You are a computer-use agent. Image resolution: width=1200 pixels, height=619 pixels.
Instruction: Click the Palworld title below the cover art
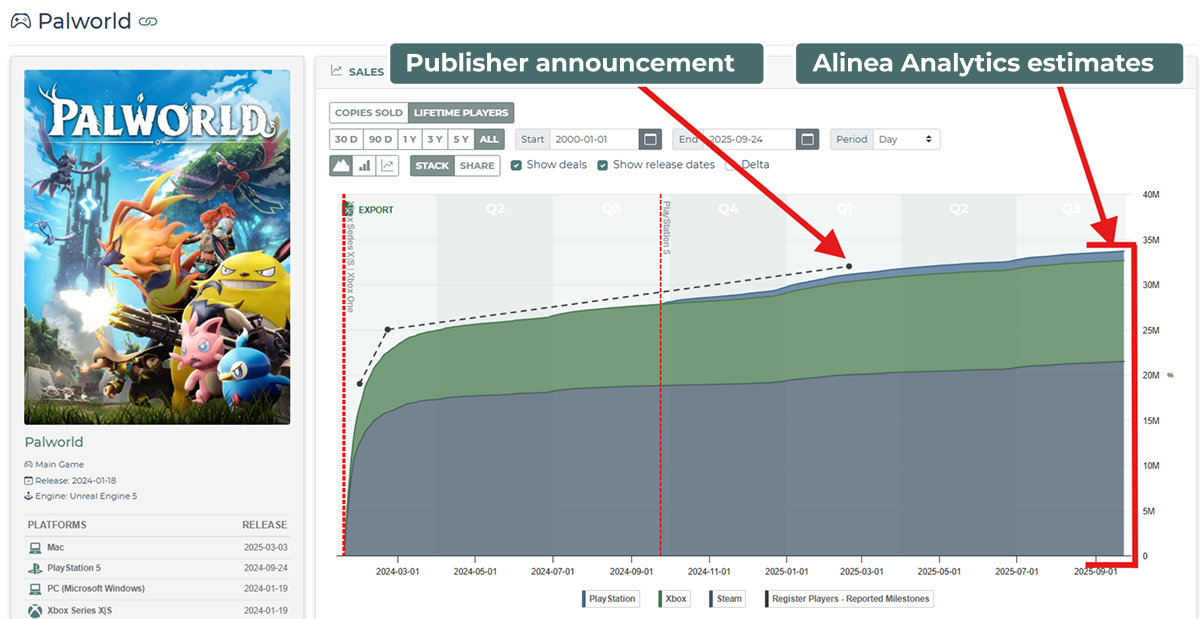pyautogui.click(x=54, y=442)
